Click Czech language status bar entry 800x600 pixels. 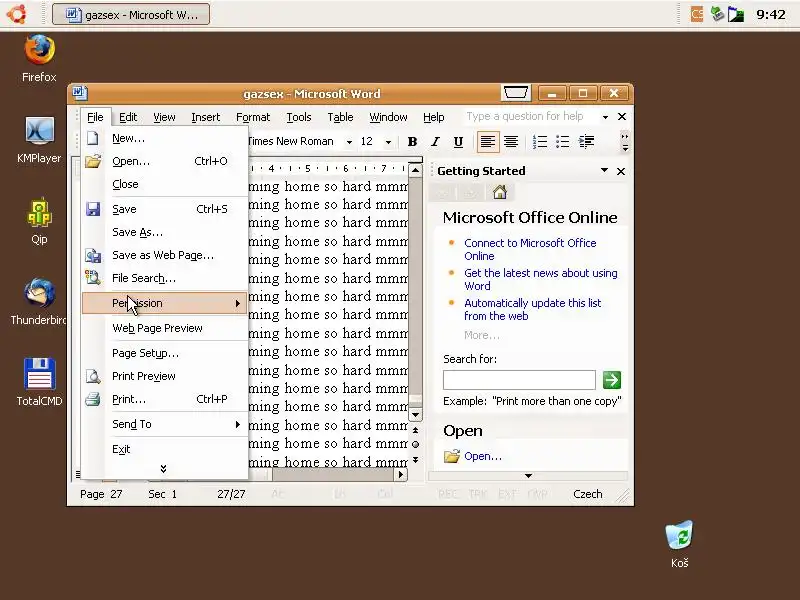coord(588,494)
